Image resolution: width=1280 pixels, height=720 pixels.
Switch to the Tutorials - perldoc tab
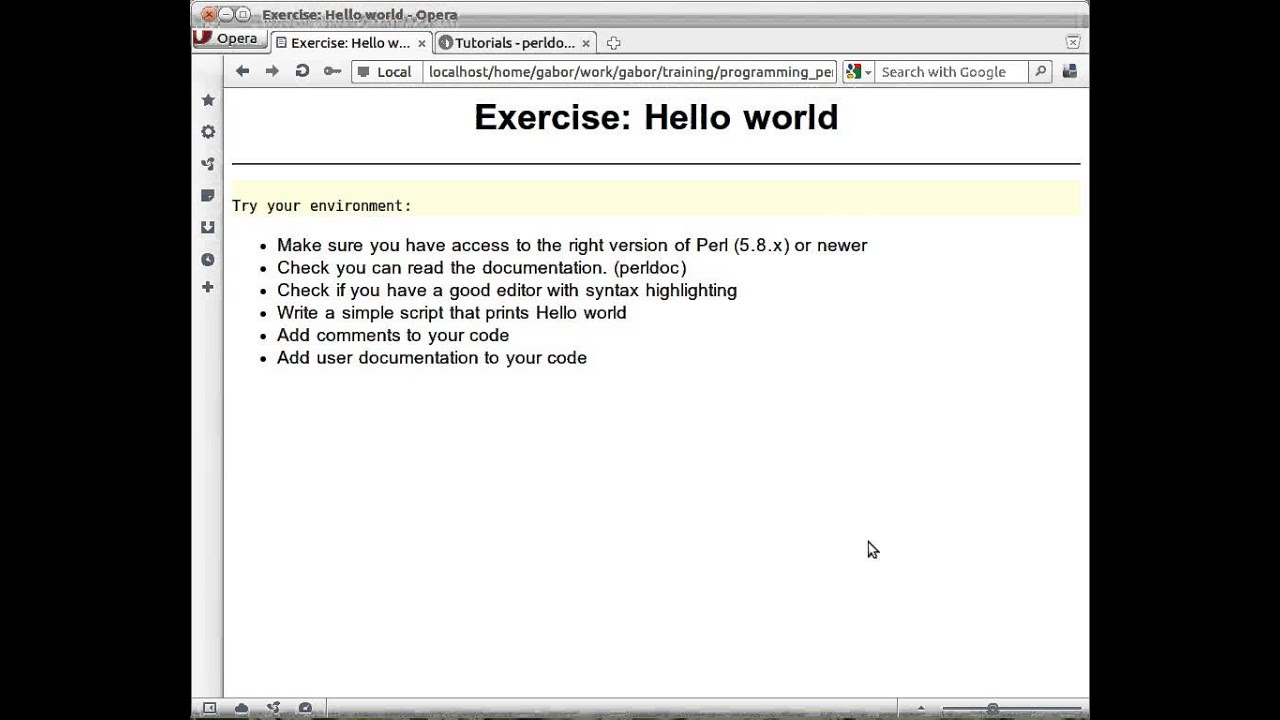click(x=515, y=43)
